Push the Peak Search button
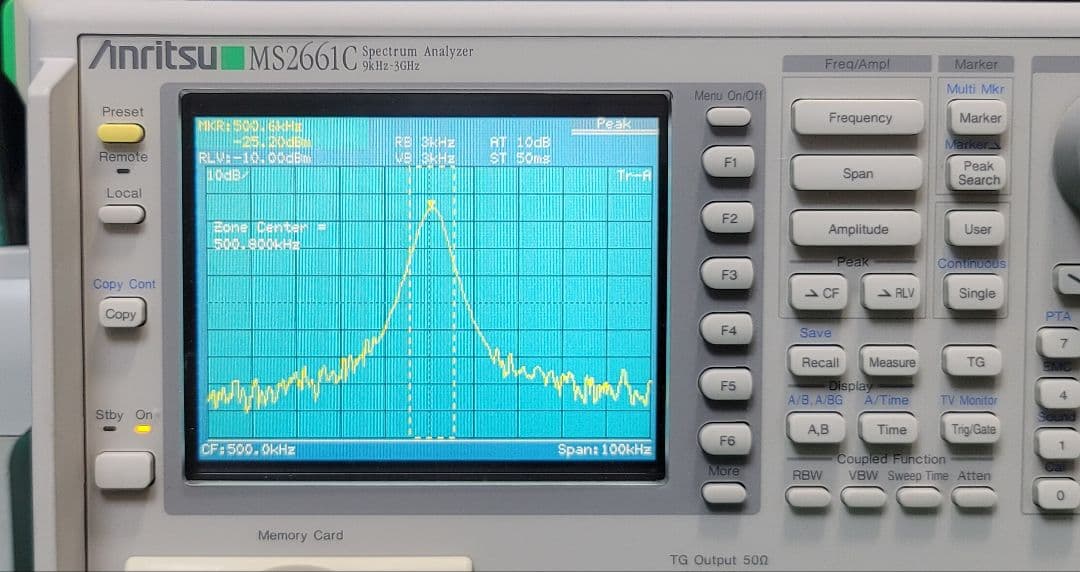 click(976, 173)
